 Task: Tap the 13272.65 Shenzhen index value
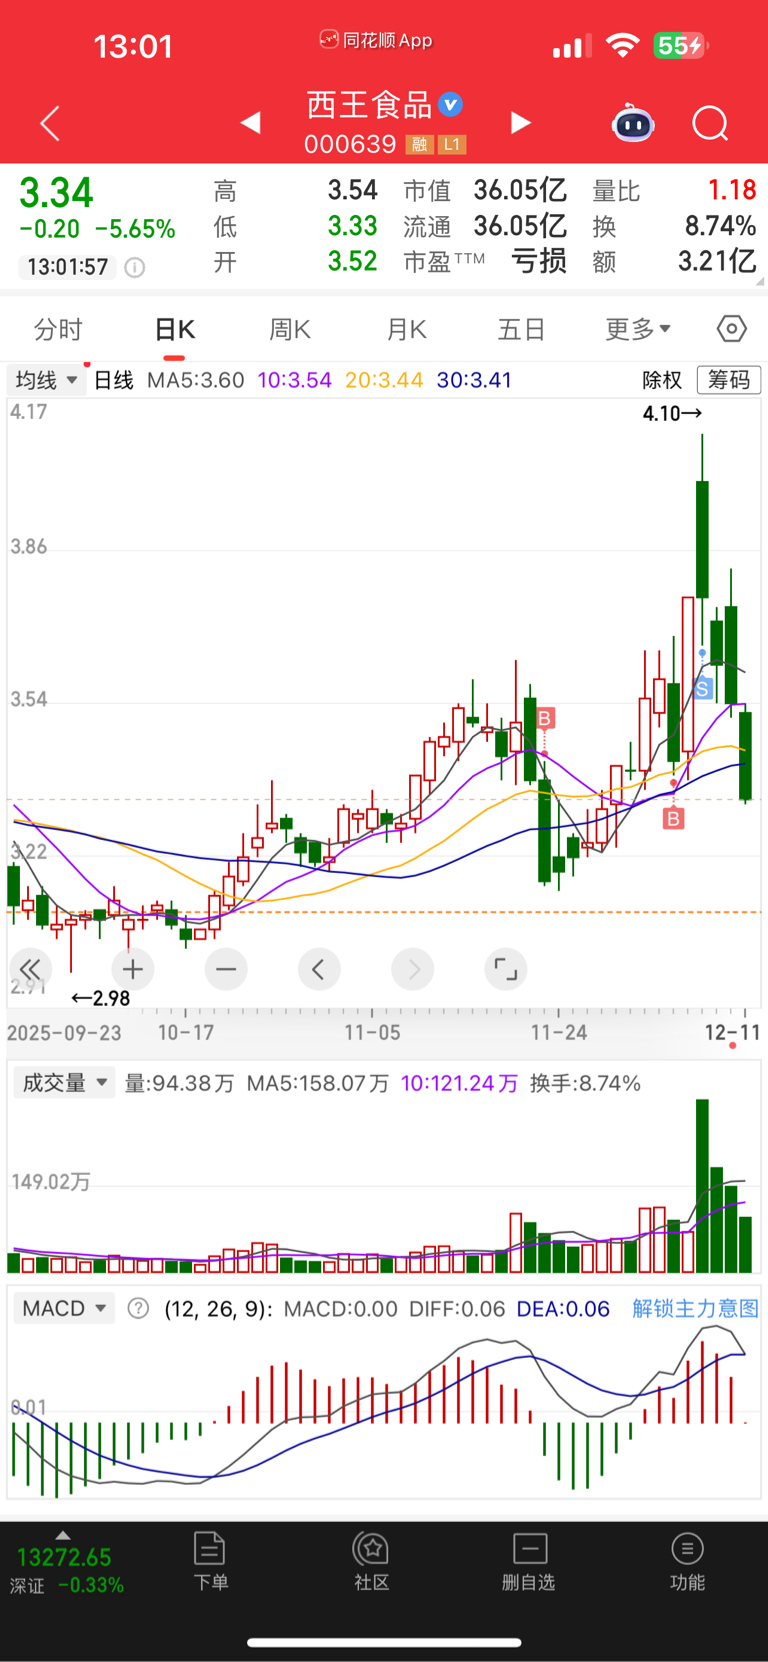[65, 1557]
